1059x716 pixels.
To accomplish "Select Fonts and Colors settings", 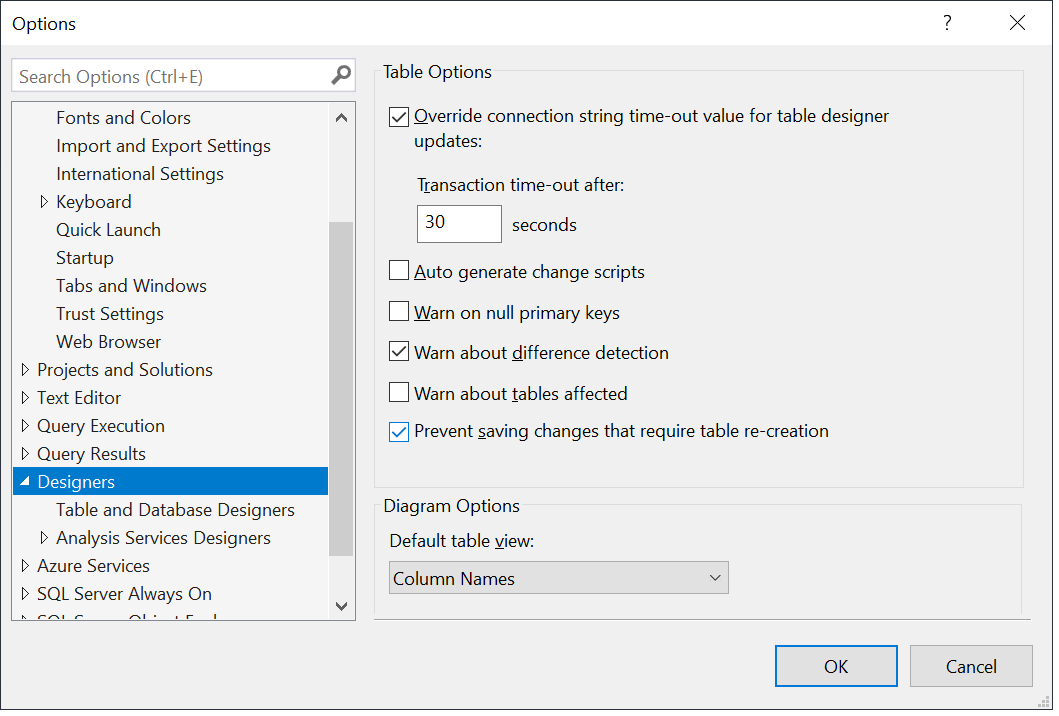I will coord(123,117).
